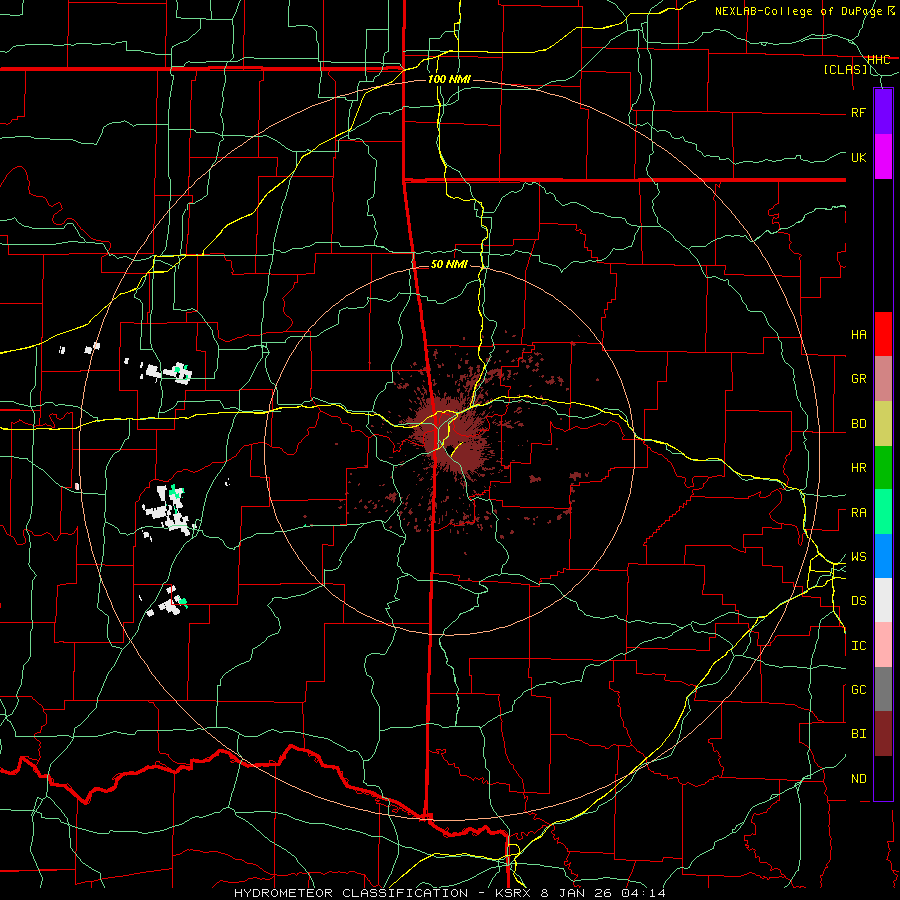Click 'HYDROMETEOR CLASSIFICATION' in the bottom title
This screenshot has width=900, height=900.
(x=350, y=893)
